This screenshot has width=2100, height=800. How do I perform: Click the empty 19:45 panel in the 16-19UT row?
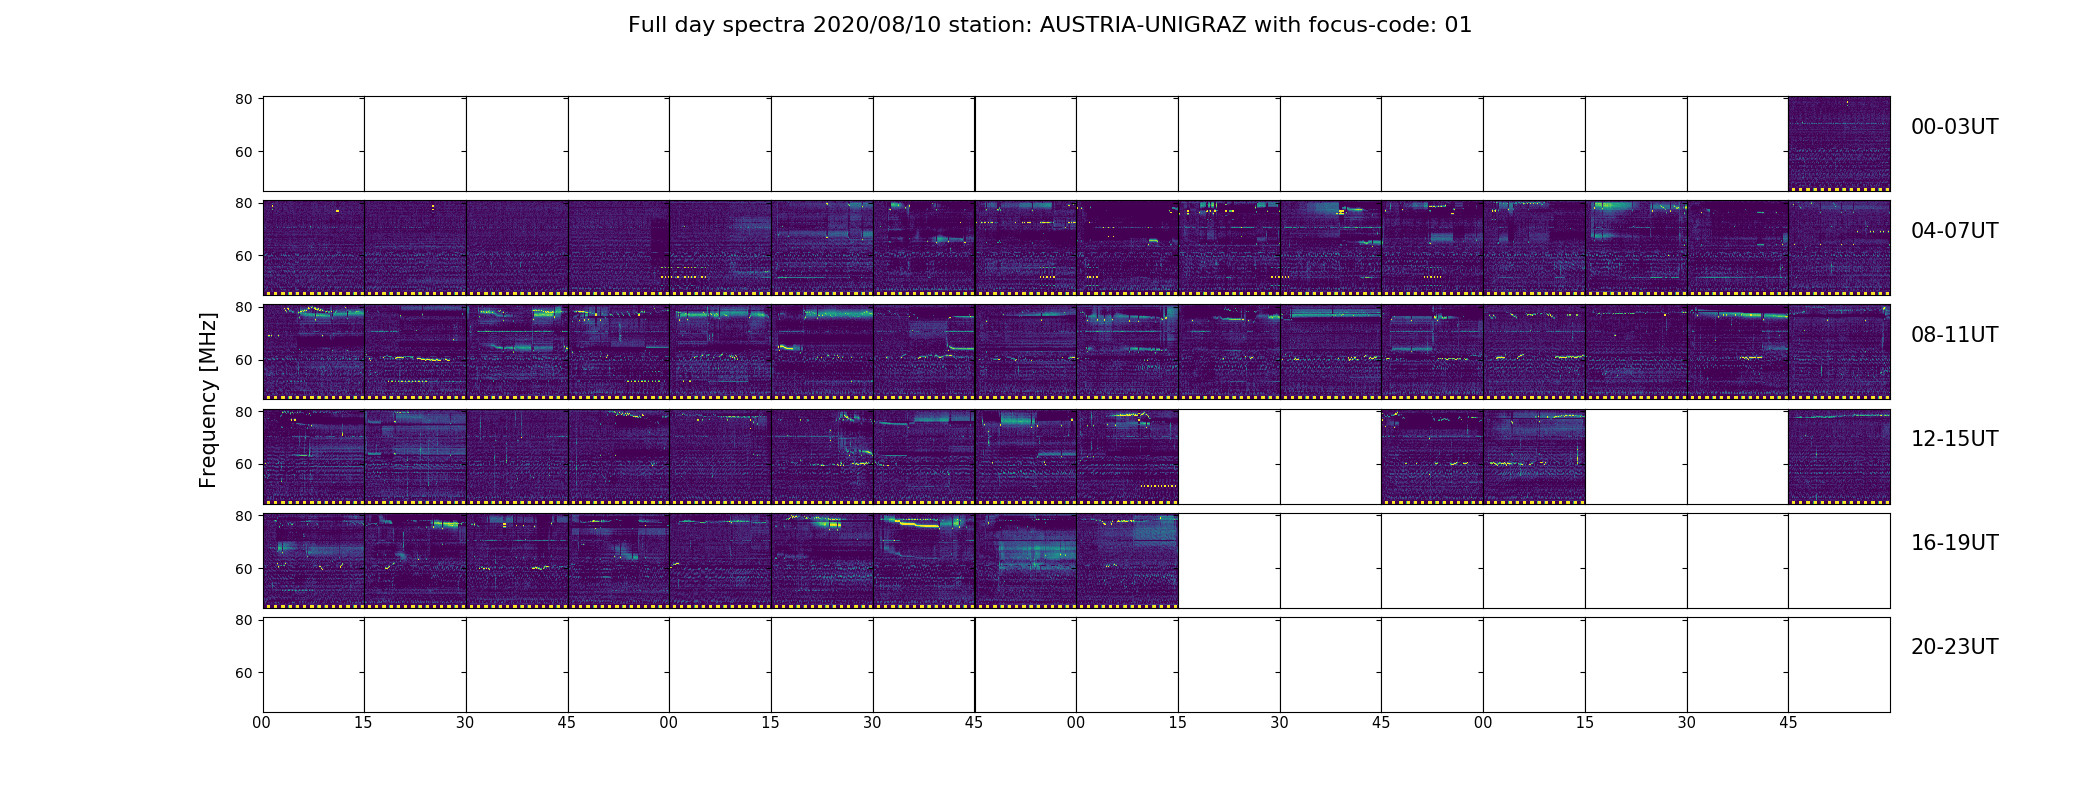(x=1839, y=561)
